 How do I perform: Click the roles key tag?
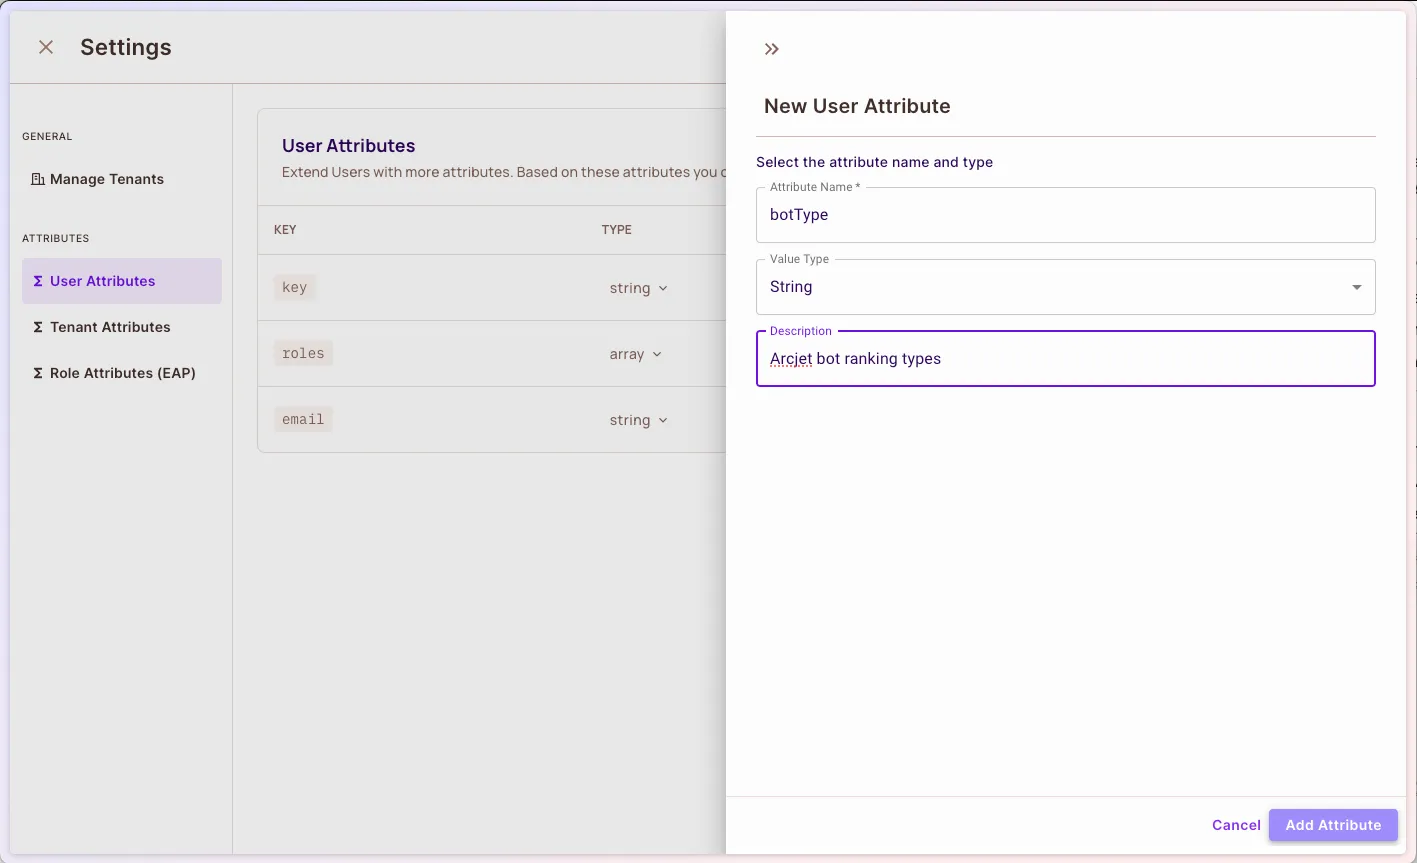(303, 354)
